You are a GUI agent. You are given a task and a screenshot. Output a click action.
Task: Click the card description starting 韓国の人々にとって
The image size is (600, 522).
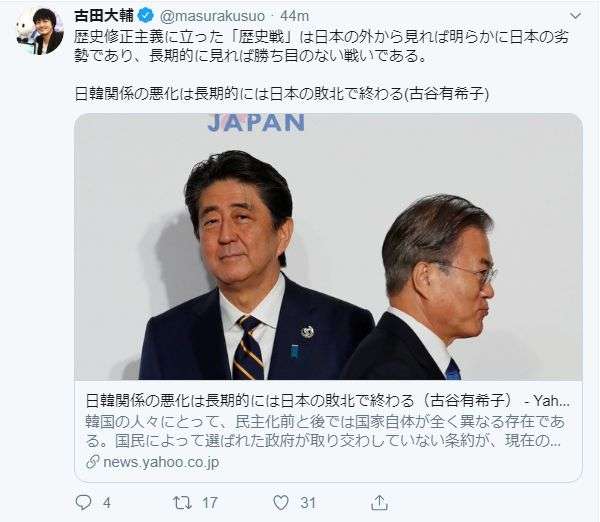pyautogui.click(x=325, y=431)
